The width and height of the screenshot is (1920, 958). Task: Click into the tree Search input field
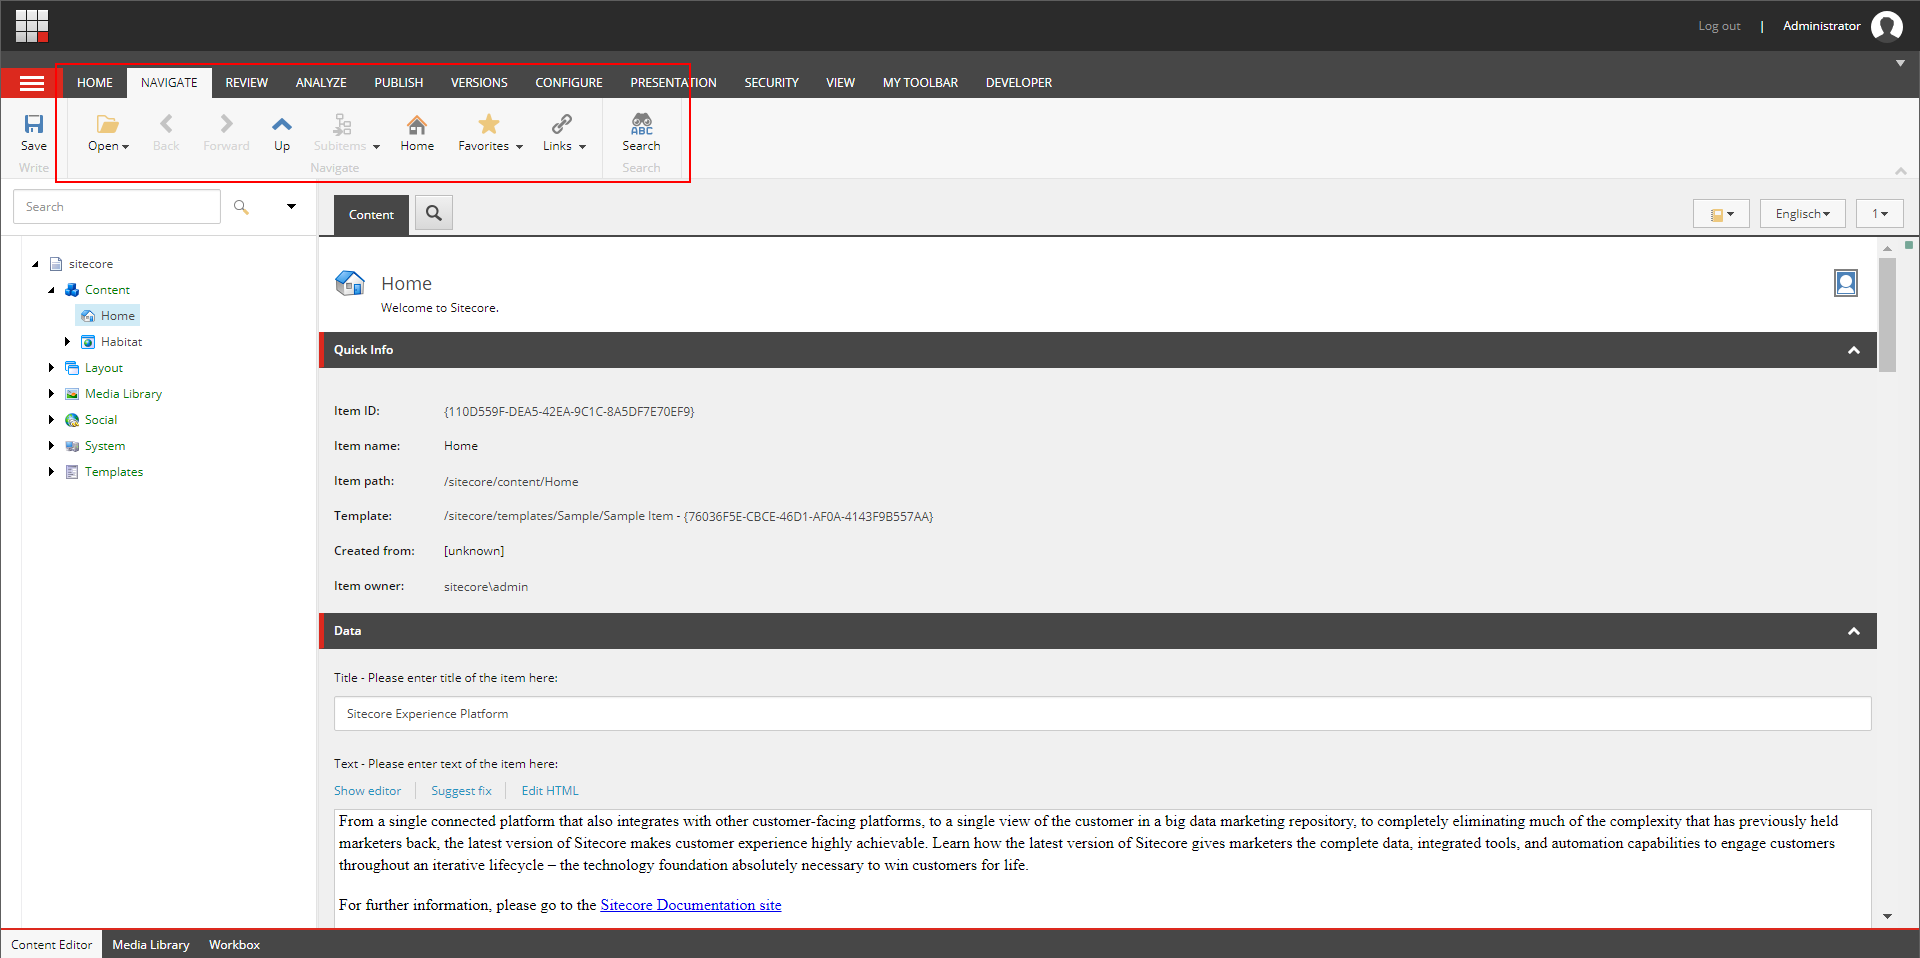coord(117,207)
